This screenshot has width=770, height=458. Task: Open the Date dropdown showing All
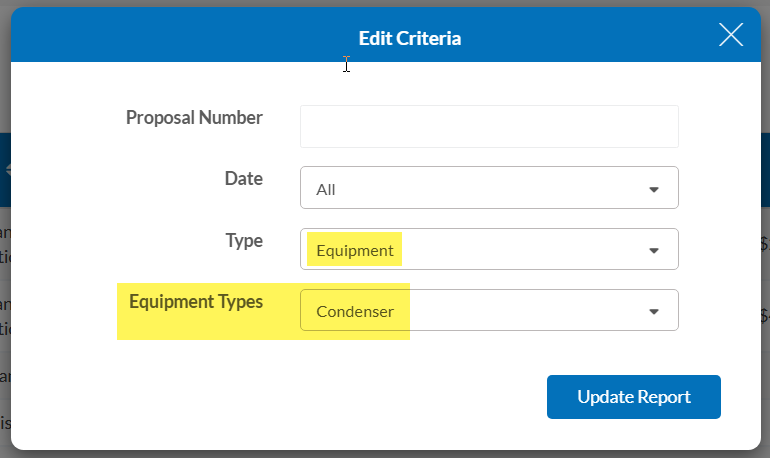pyautogui.click(x=489, y=188)
